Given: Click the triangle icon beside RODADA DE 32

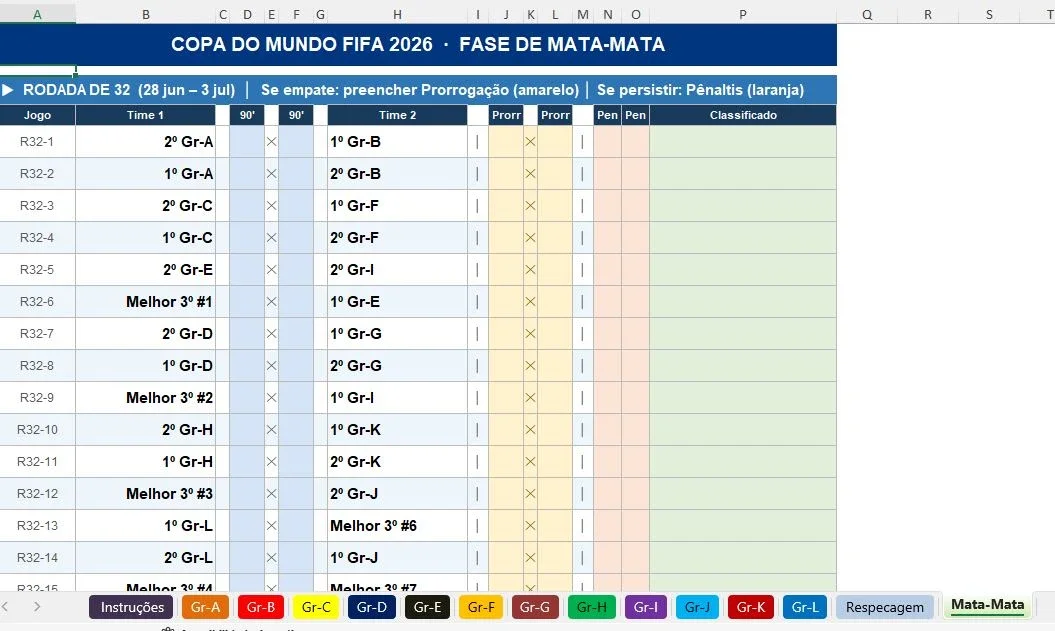Looking at the screenshot, I should pyautogui.click(x=7, y=89).
